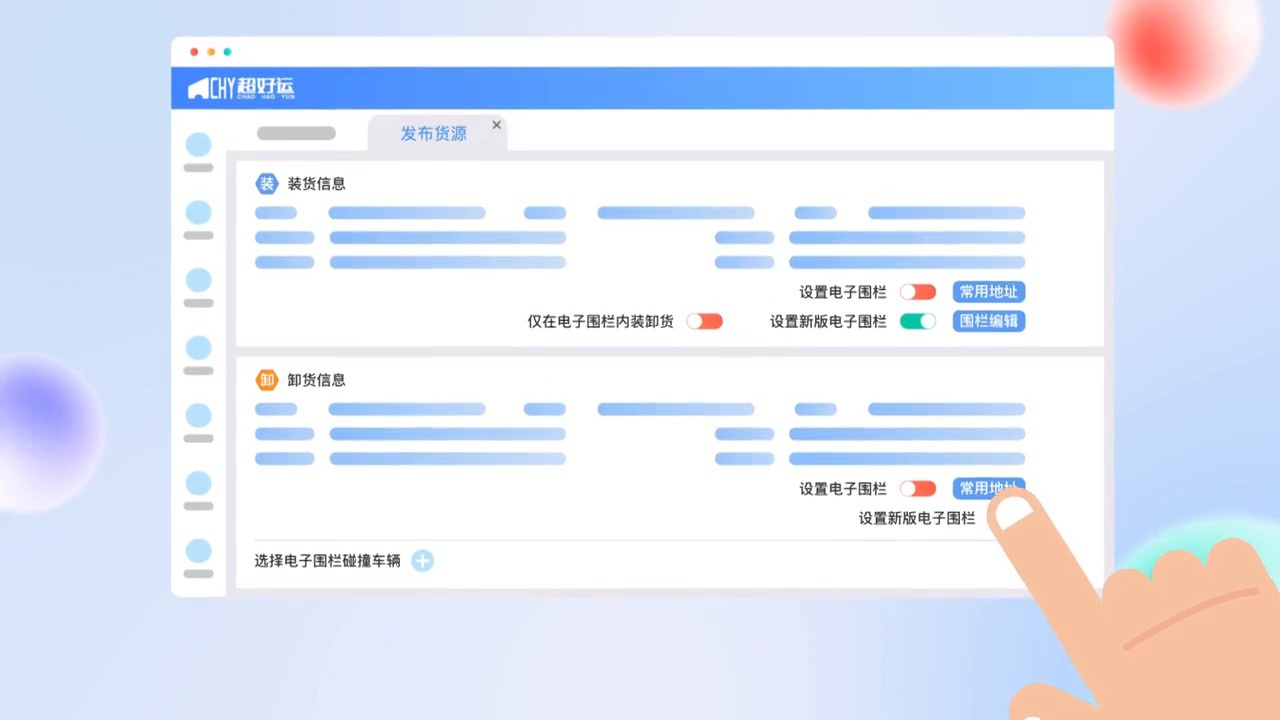Screen dimensions: 1280x720
Task: Enable 设置电子围栏 switch in 装货信息
Action: pos(917,292)
